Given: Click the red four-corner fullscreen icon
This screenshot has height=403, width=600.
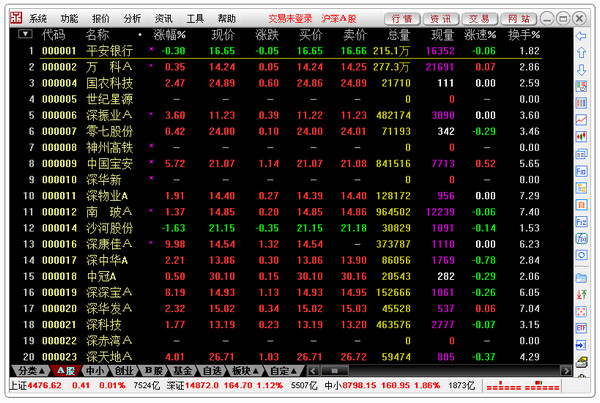Looking at the screenshot, I should [581, 312].
